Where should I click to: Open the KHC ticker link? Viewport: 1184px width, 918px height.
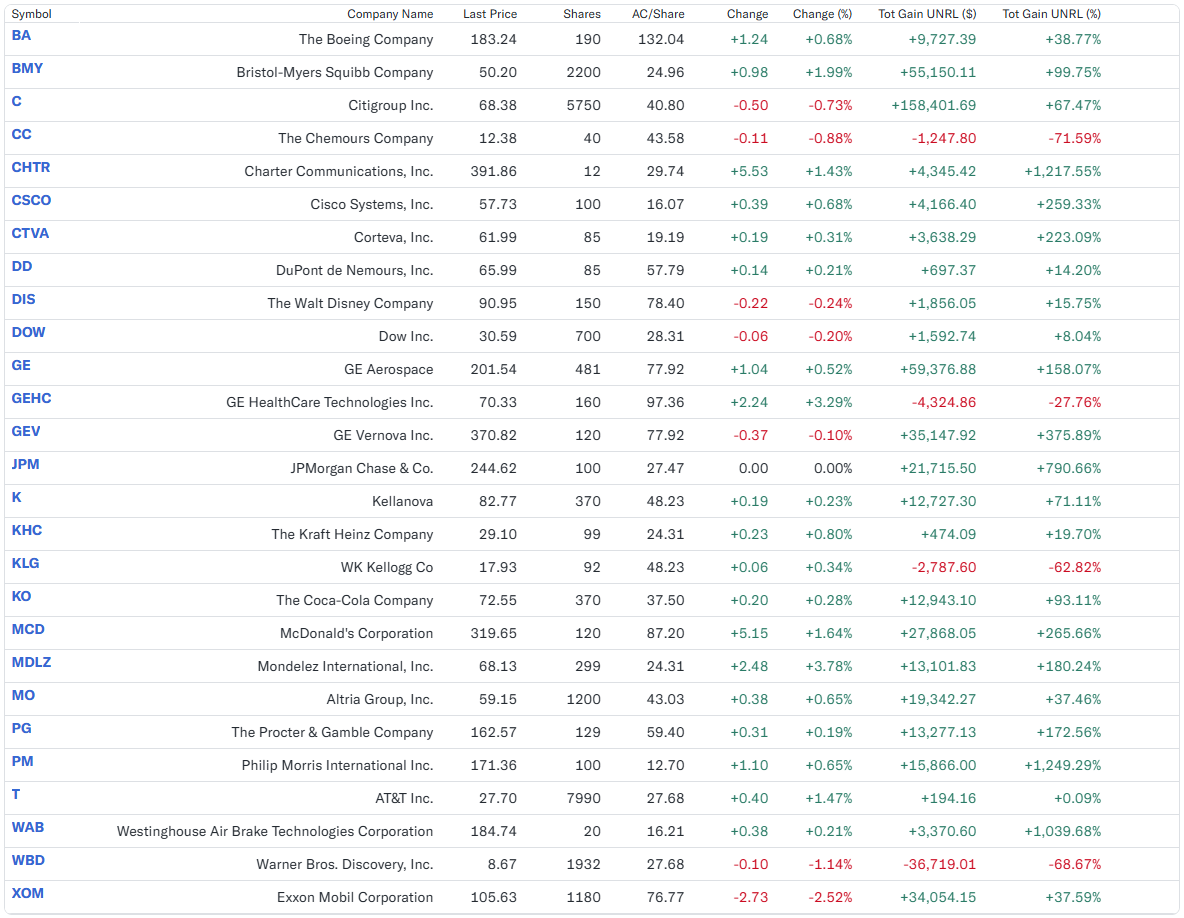click(26, 531)
